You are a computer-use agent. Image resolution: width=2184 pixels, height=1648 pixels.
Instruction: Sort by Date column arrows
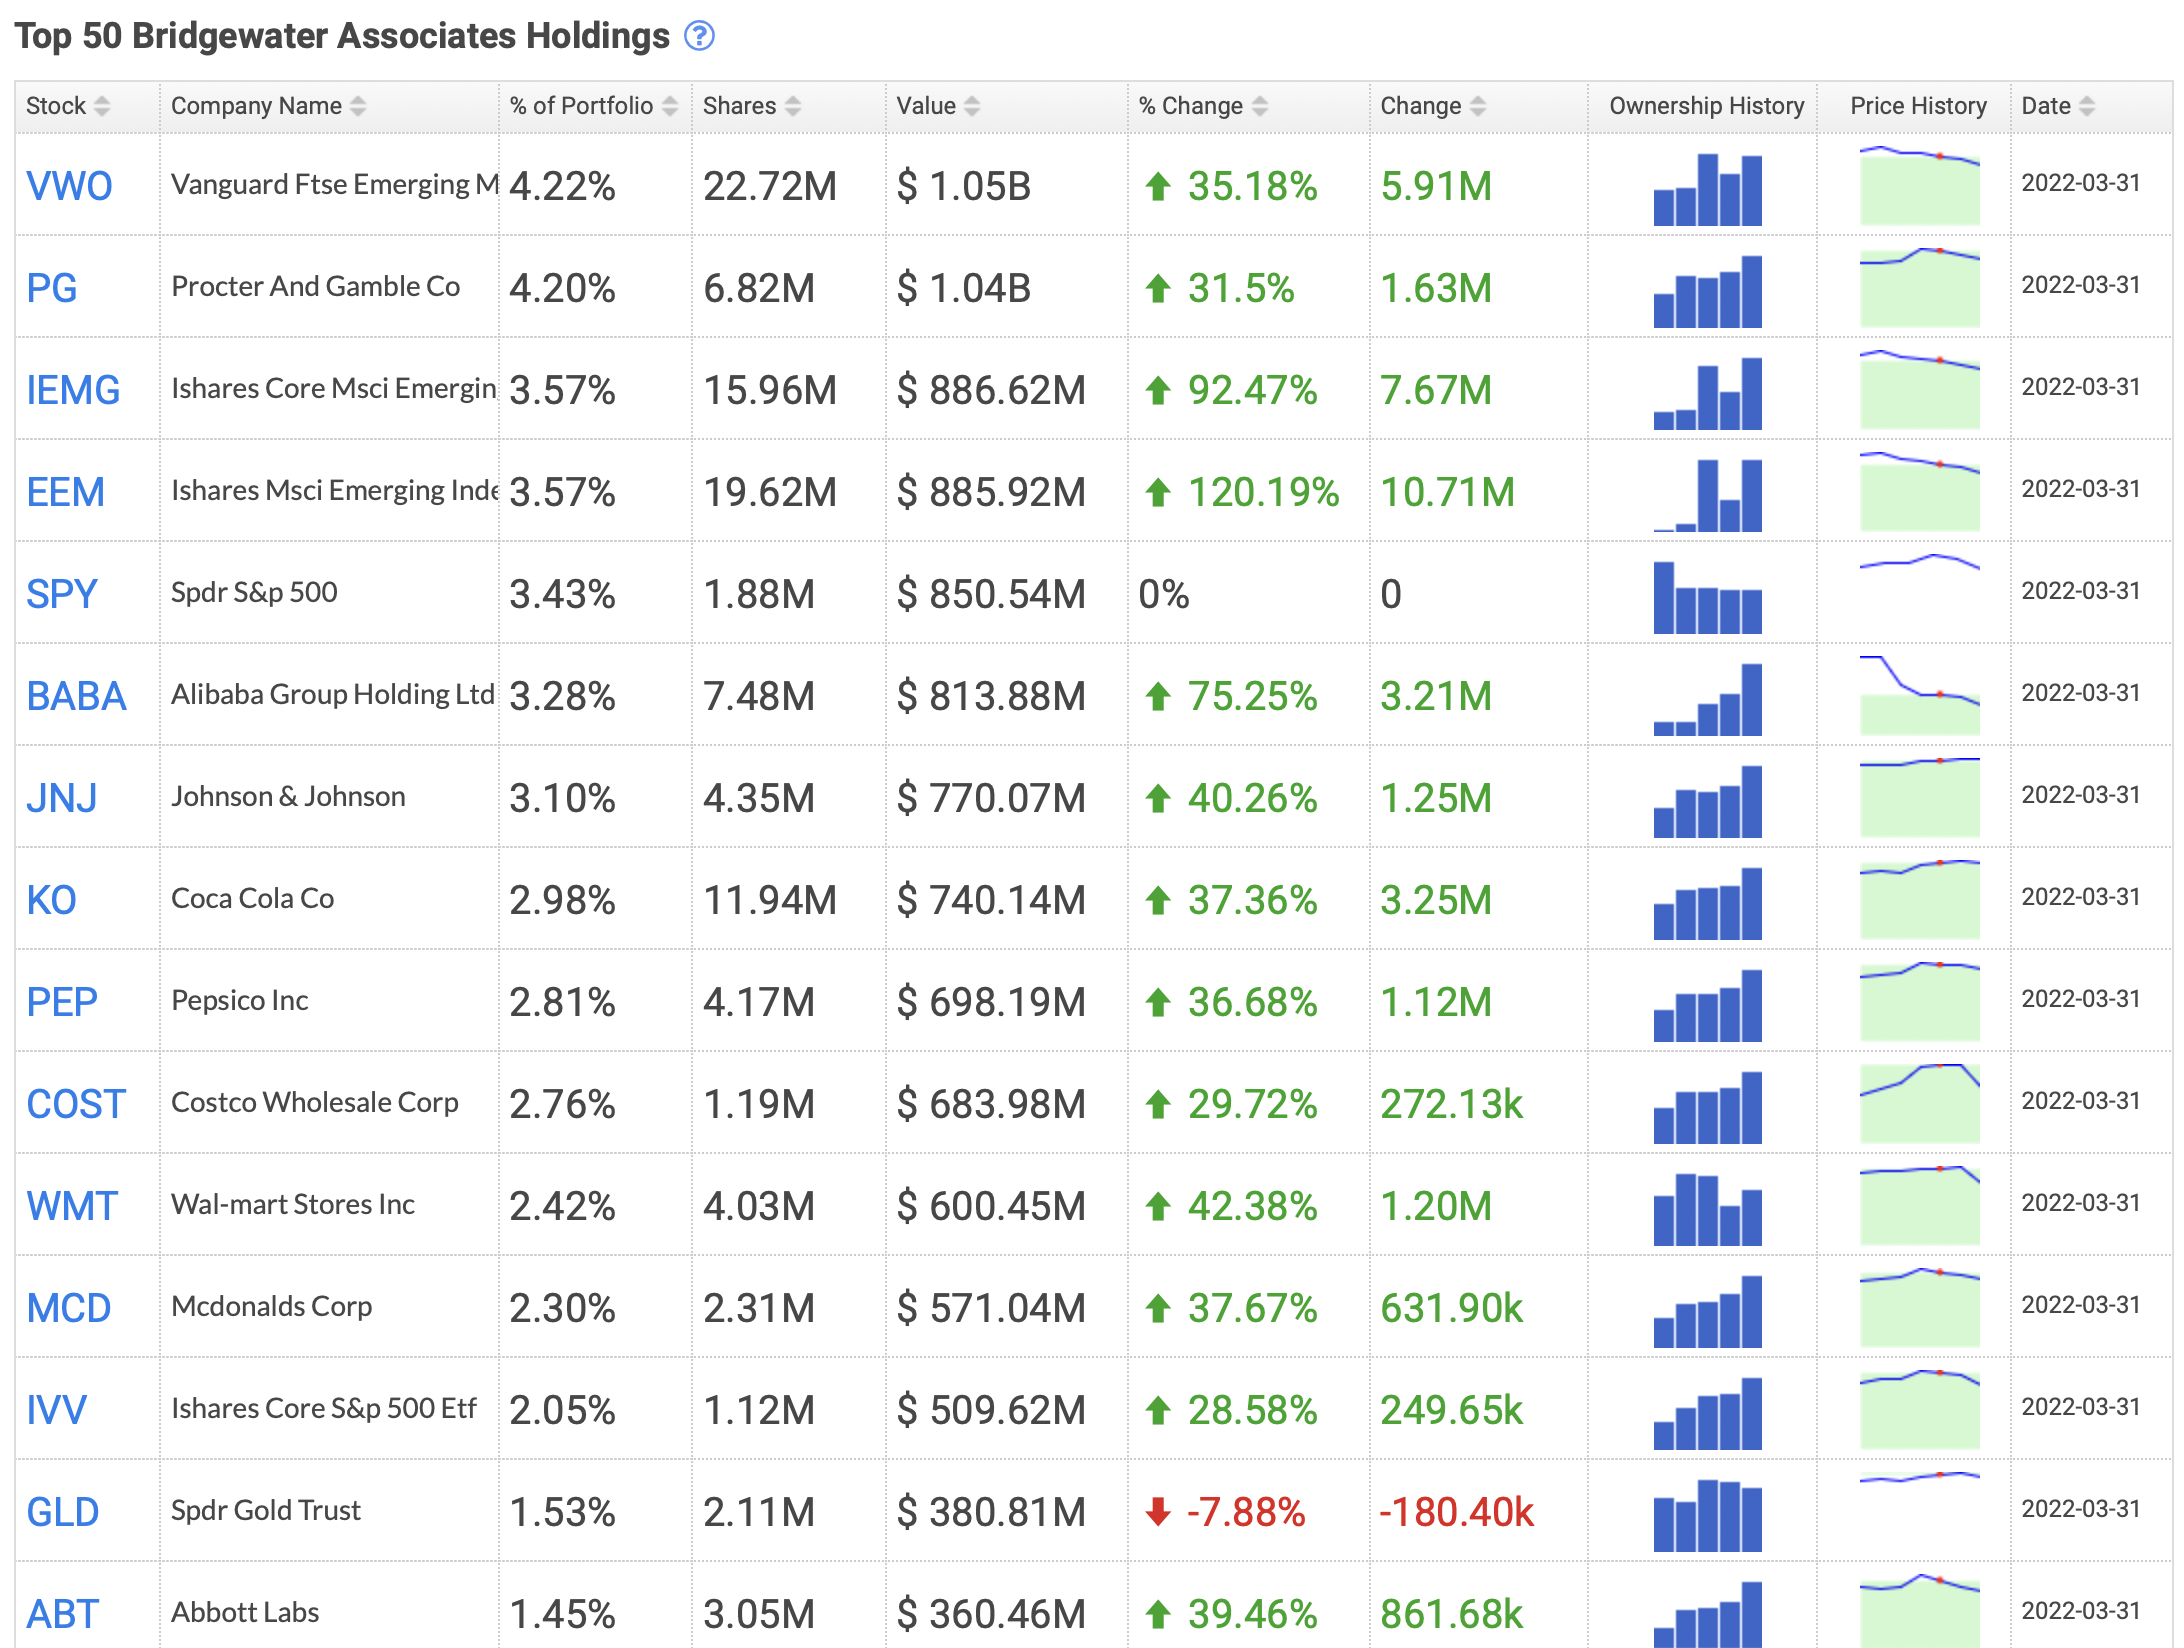pos(2086,106)
